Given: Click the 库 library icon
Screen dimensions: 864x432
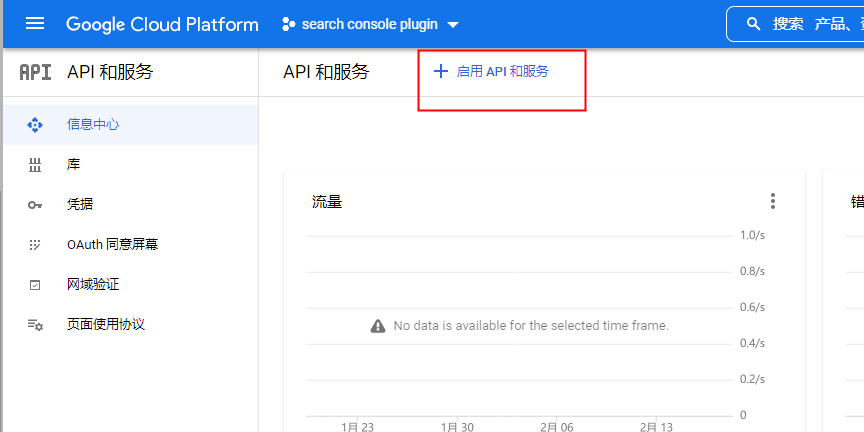Looking at the screenshot, I should (x=35, y=165).
